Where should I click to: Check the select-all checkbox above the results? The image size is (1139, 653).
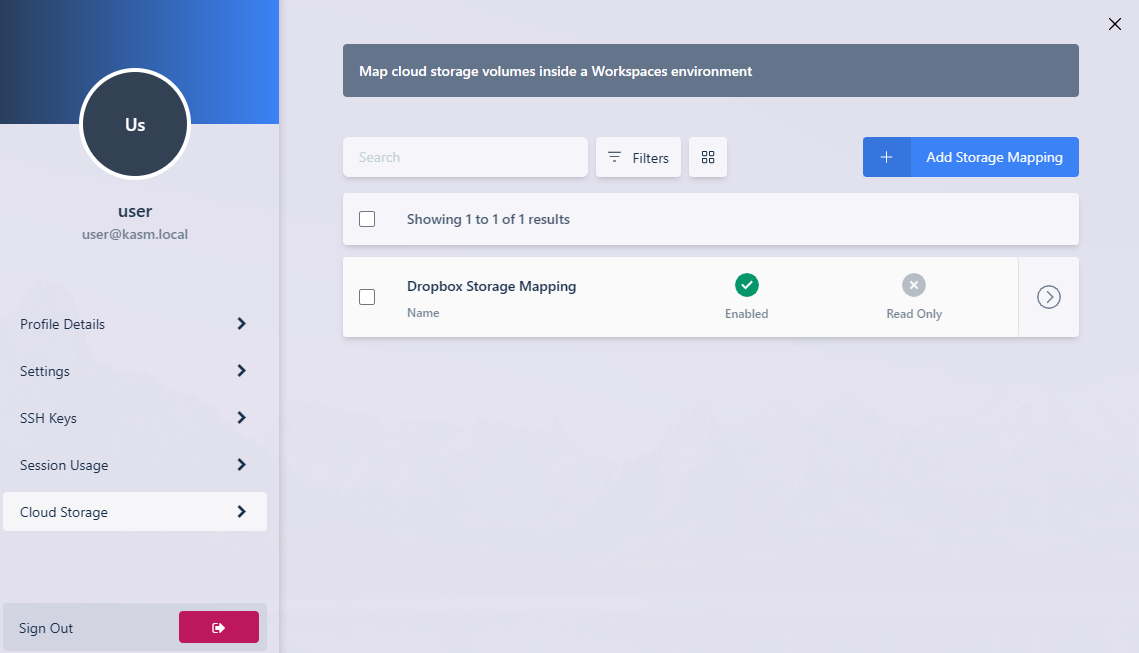(367, 218)
